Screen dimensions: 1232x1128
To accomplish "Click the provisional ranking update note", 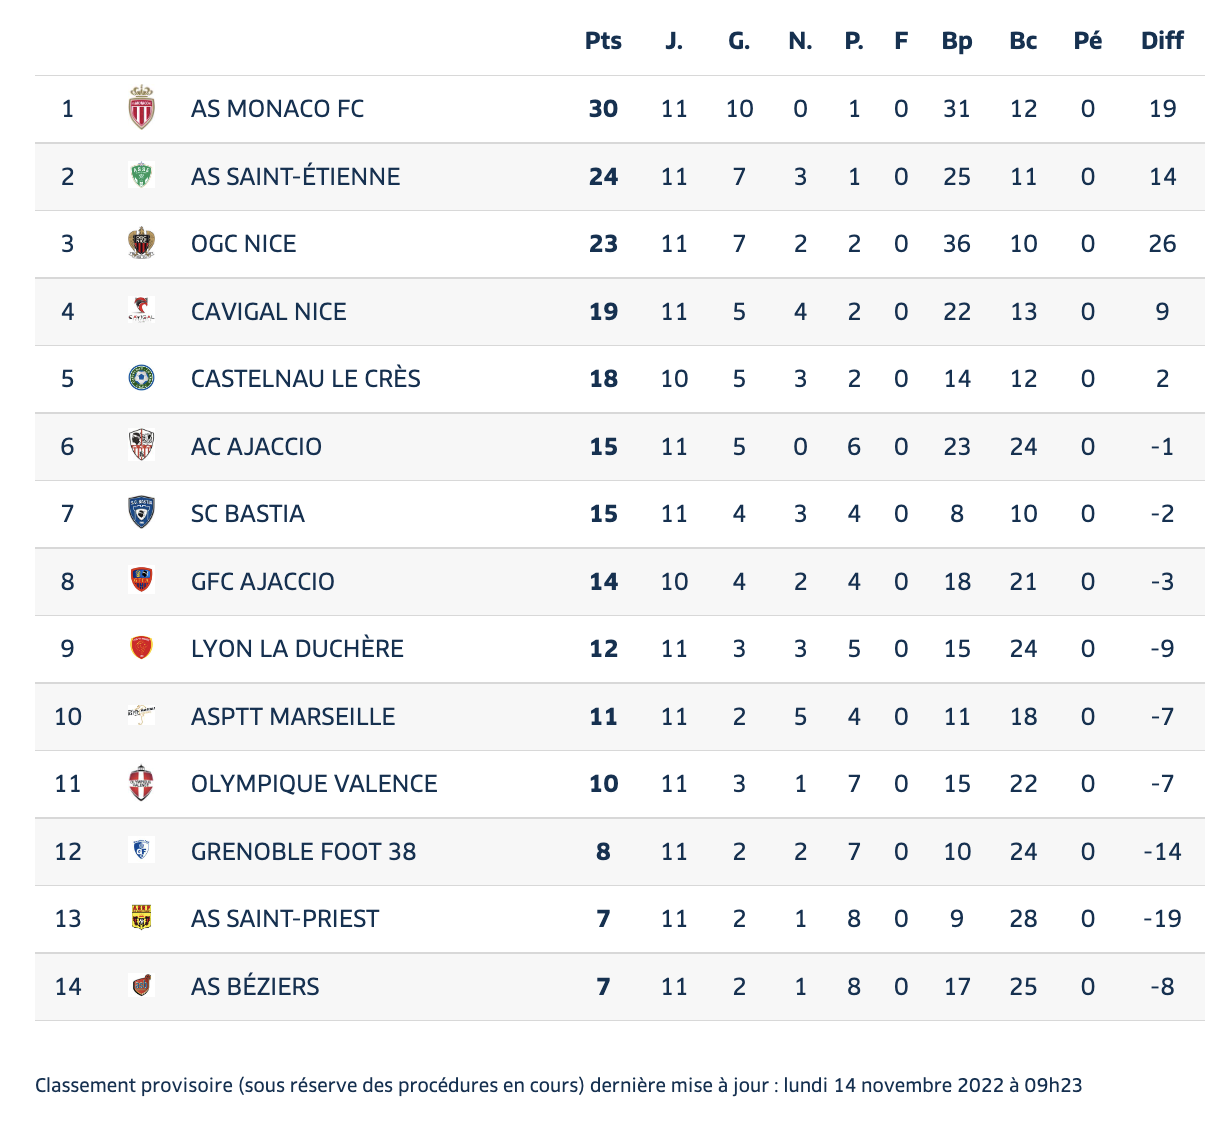I will (x=558, y=1085).
